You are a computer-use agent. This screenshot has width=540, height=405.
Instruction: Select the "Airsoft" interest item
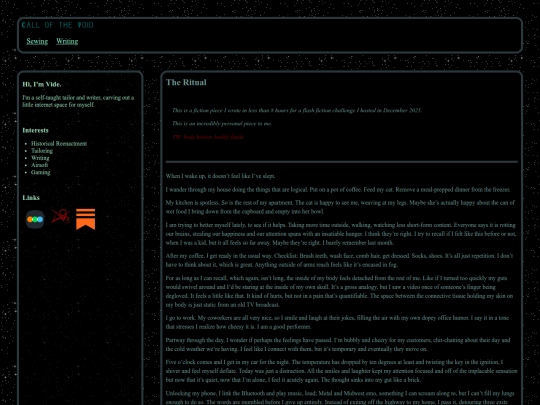pos(40,165)
